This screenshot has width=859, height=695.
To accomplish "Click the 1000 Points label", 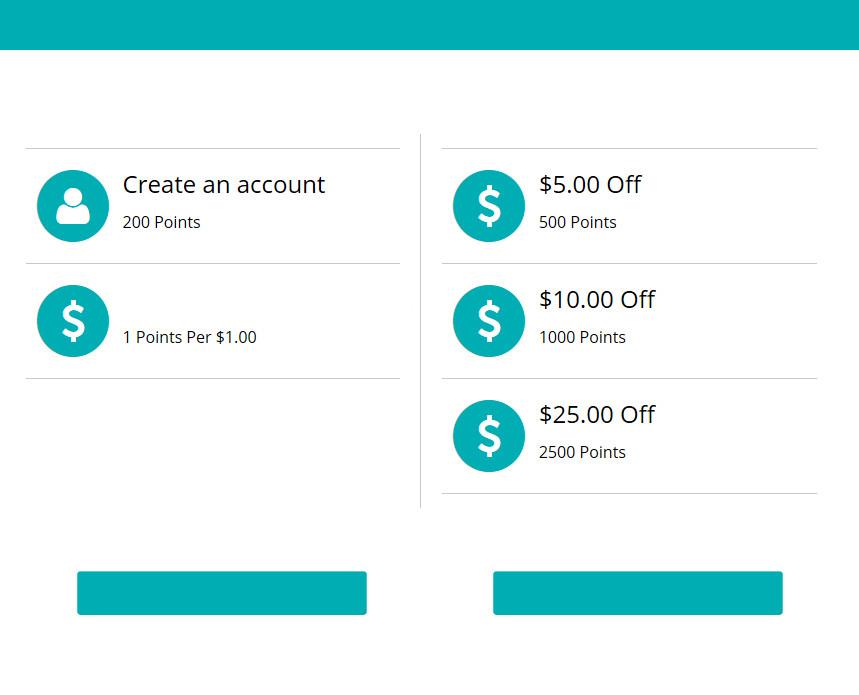I will 582,337.
